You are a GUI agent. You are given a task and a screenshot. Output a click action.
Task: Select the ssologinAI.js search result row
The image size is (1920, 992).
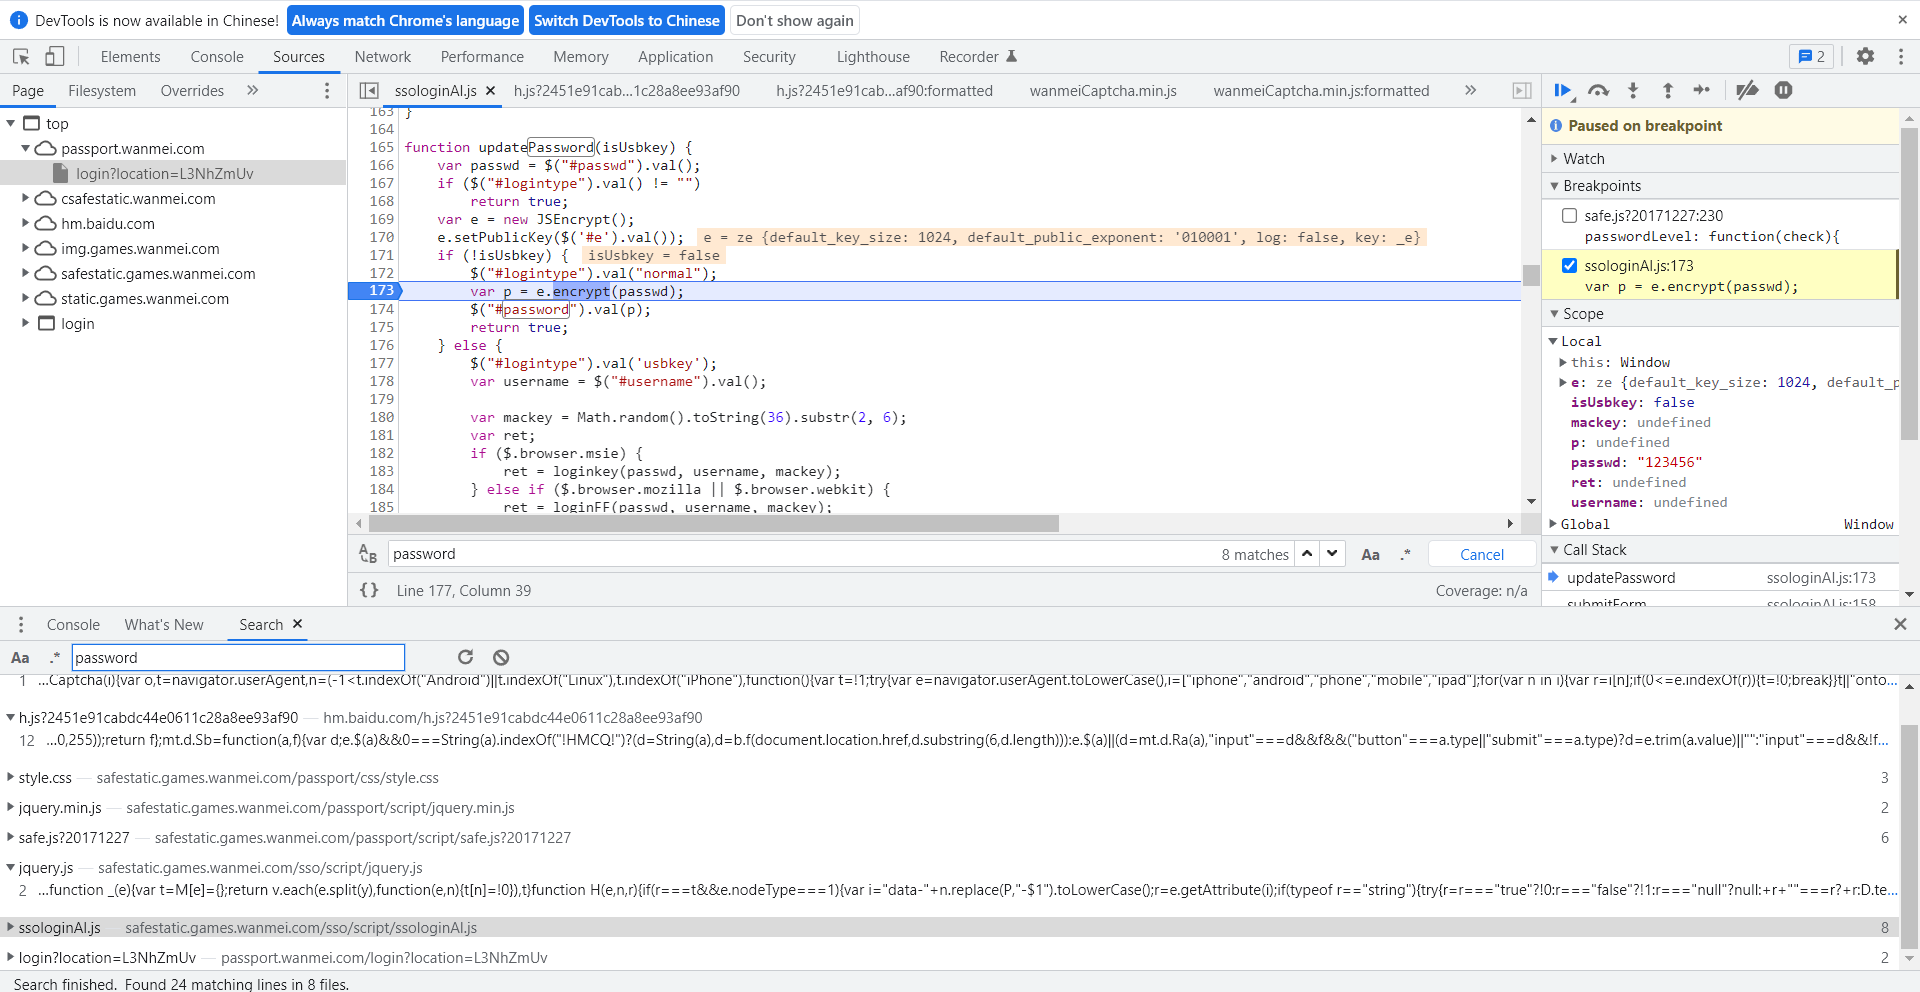tap(950, 928)
